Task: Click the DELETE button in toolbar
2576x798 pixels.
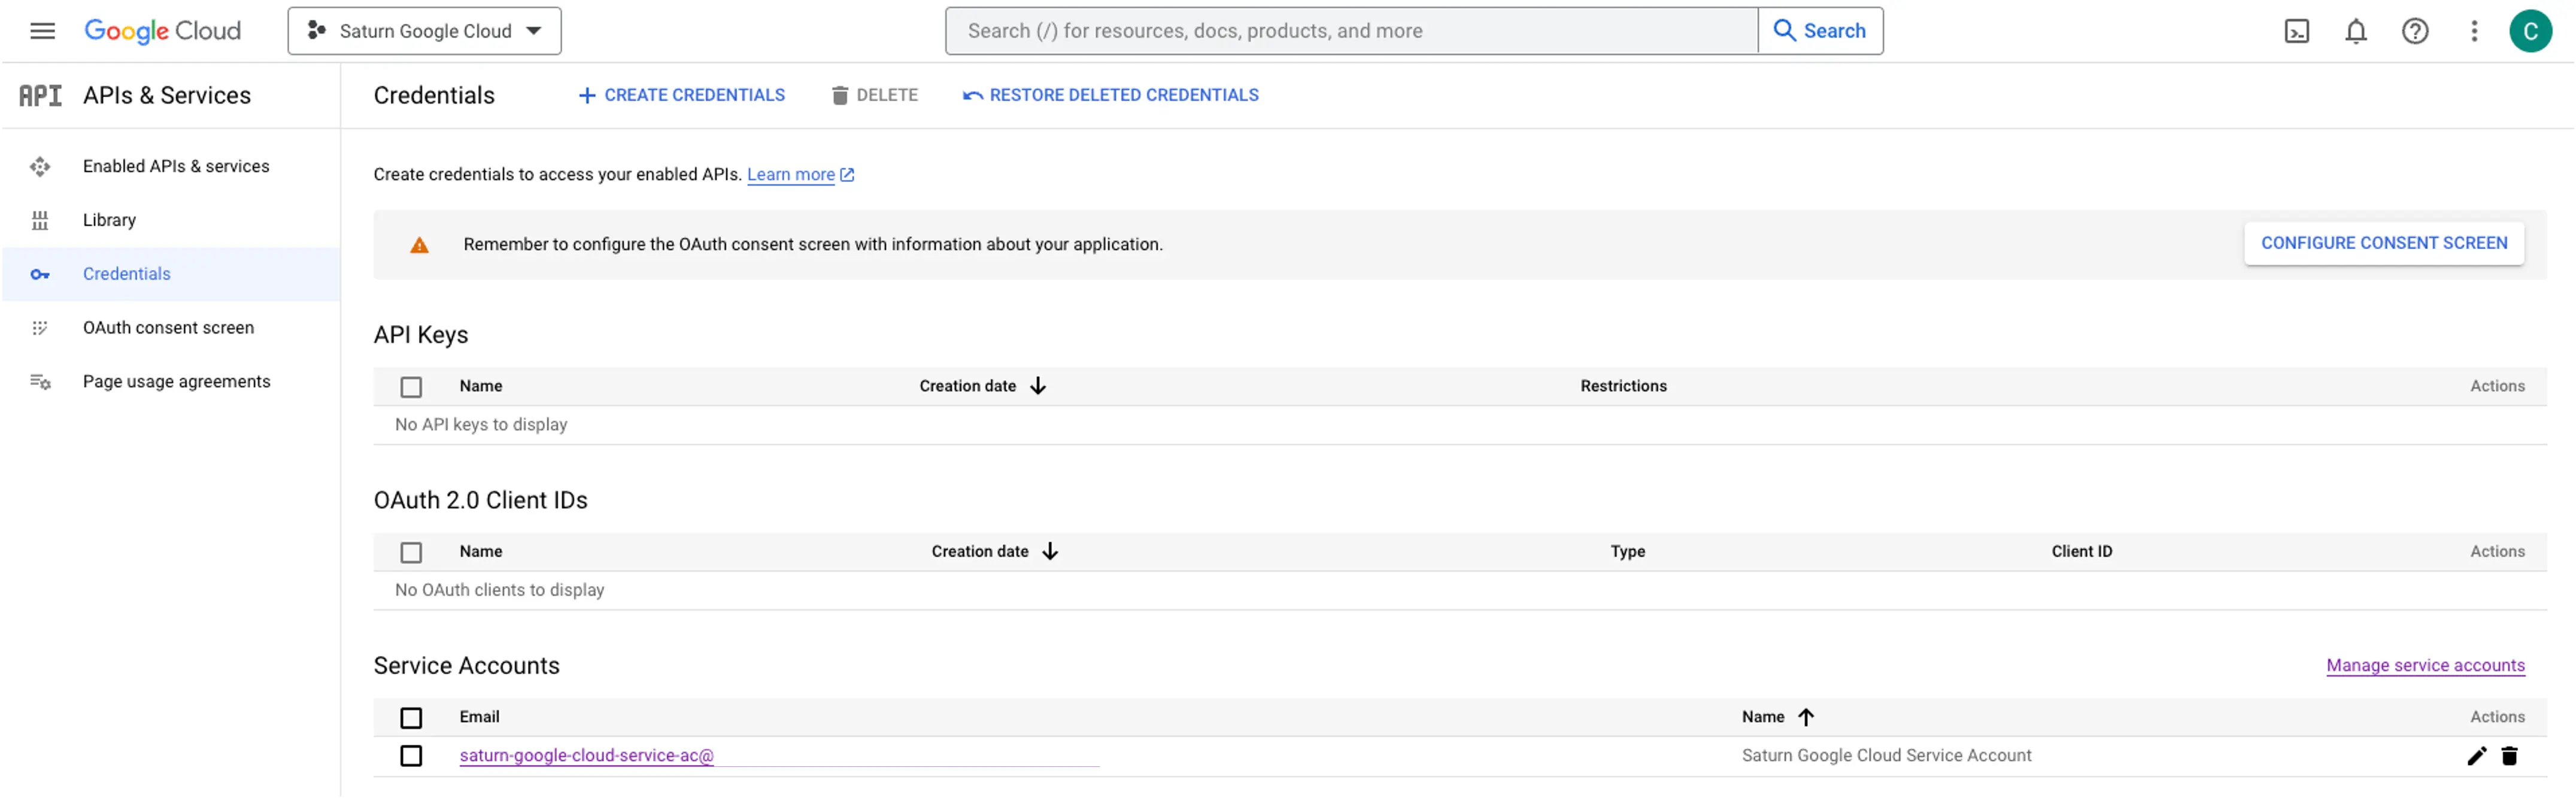Action: [x=874, y=95]
